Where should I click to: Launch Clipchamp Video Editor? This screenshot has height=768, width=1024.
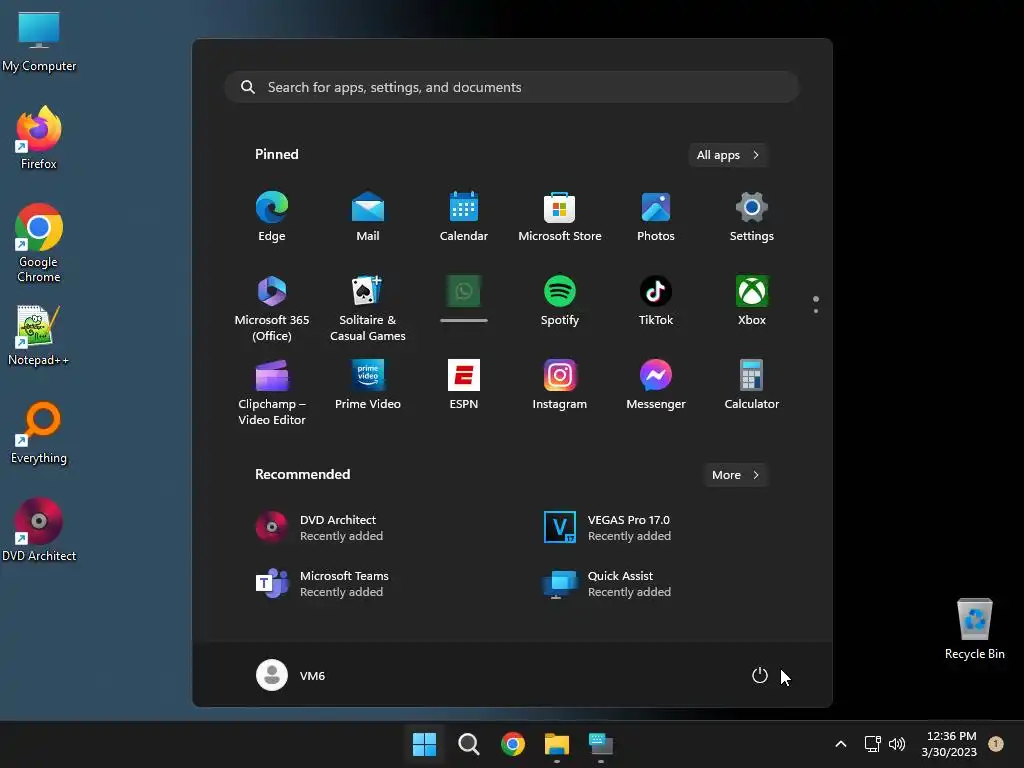272,392
